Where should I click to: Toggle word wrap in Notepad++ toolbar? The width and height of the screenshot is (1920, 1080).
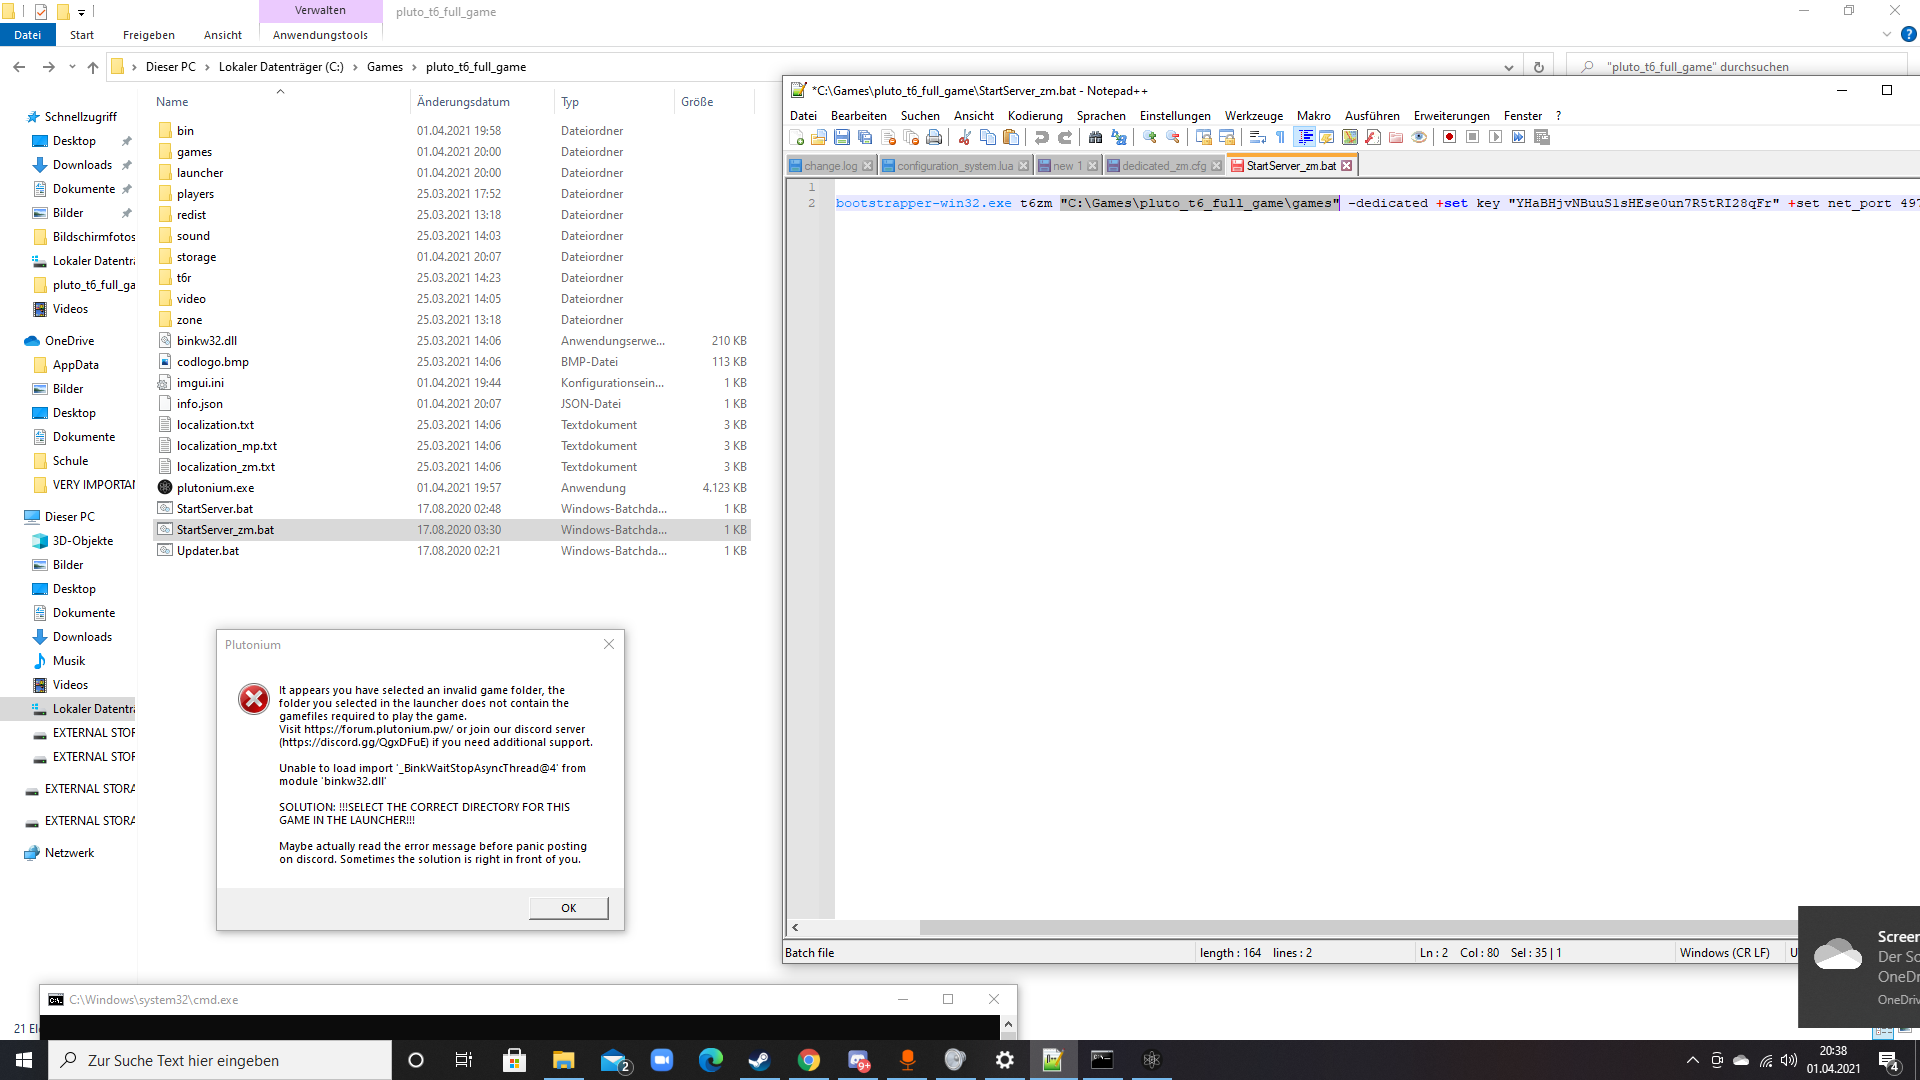click(1258, 137)
